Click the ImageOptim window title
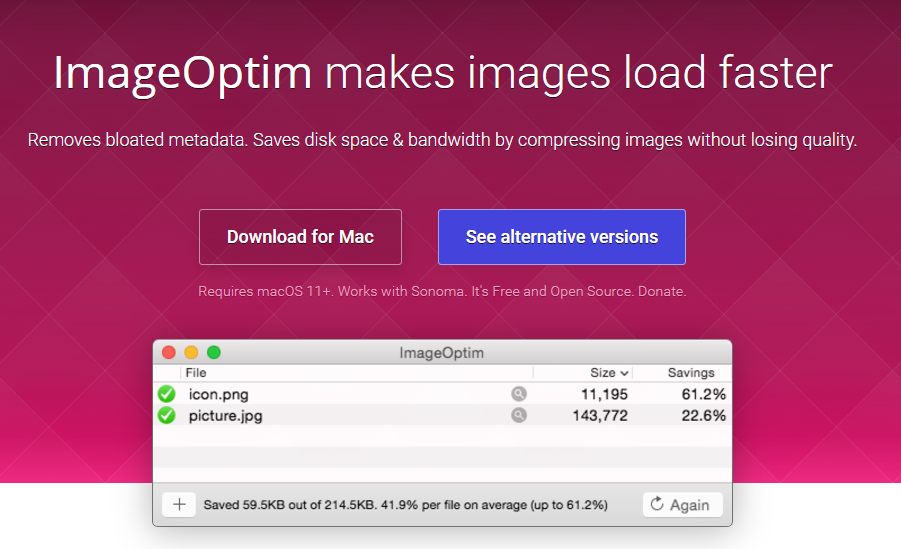The image size is (901, 549). pos(441,353)
